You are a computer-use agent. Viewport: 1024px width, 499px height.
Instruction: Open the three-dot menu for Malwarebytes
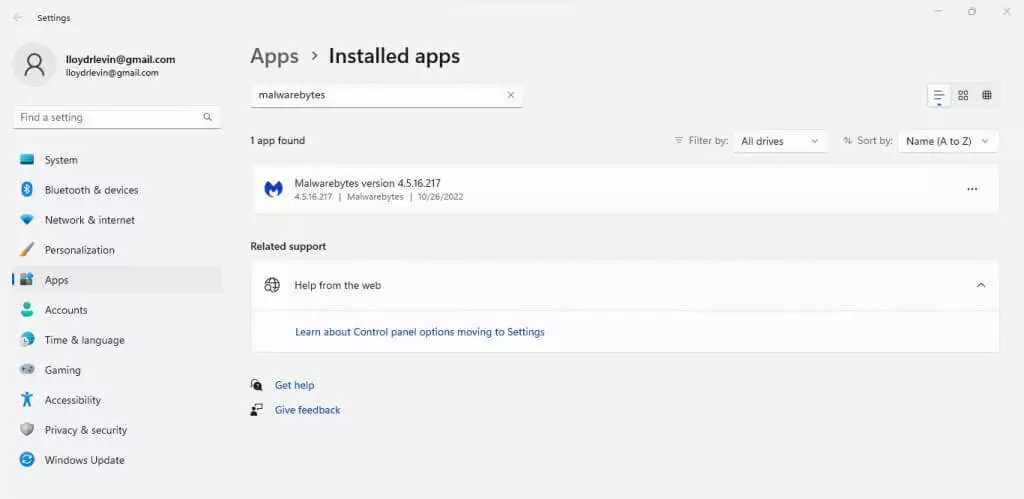[972, 189]
